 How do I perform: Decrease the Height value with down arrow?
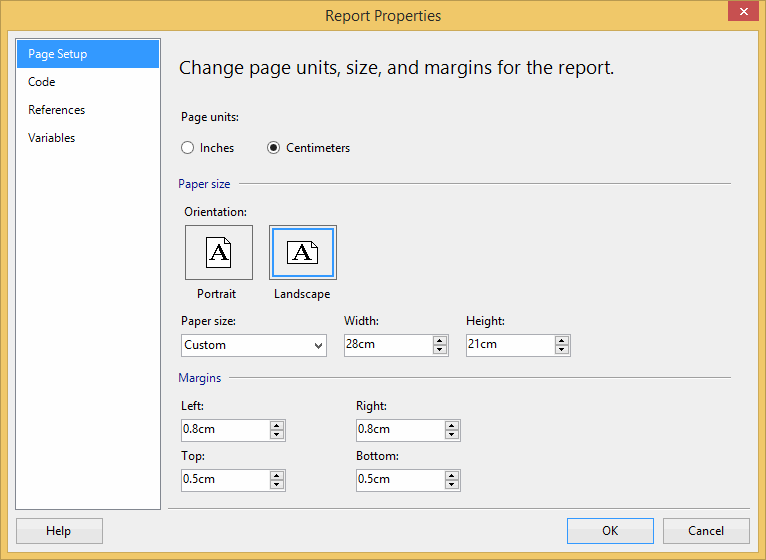pyautogui.click(x=562, y=350)
